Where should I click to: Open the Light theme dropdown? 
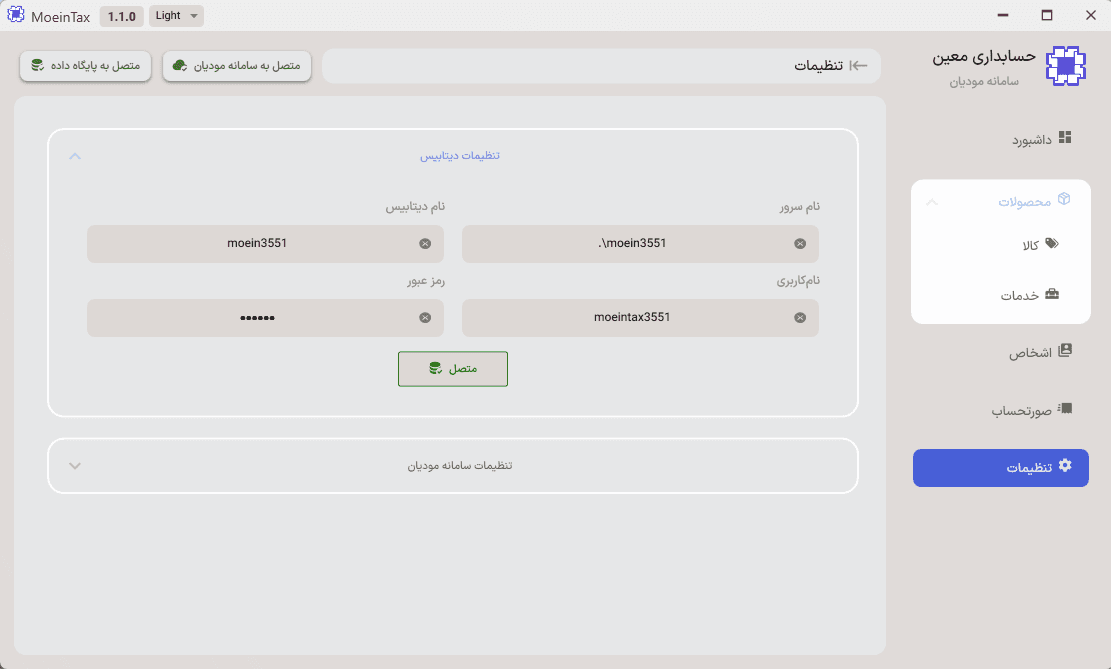pos(176,16)
